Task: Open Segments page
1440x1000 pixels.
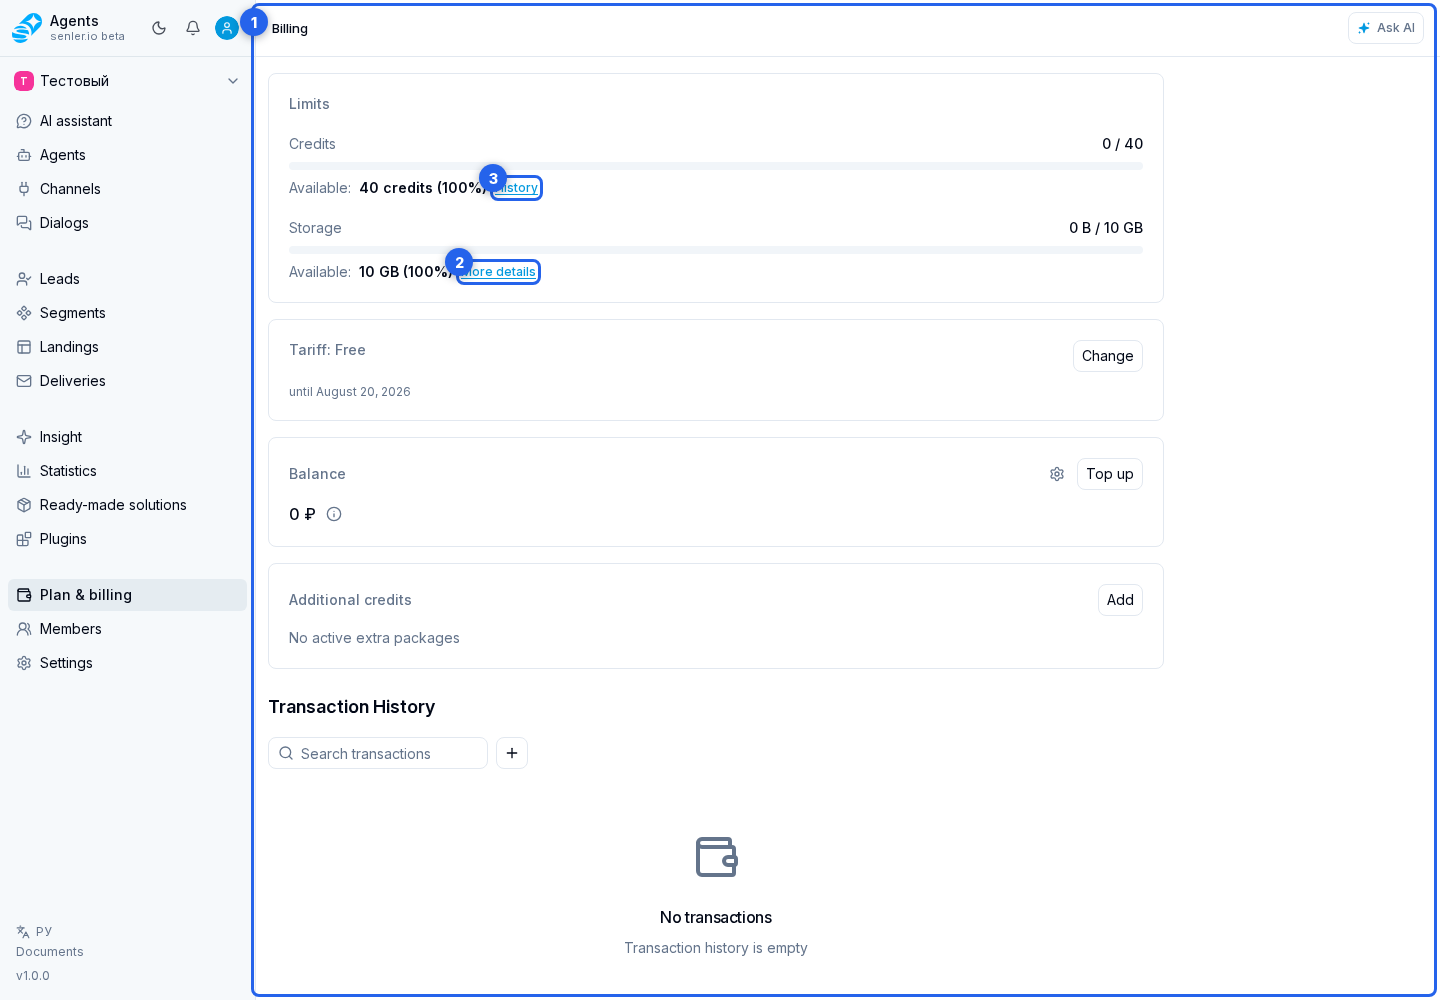Action: tap(127, 313)
